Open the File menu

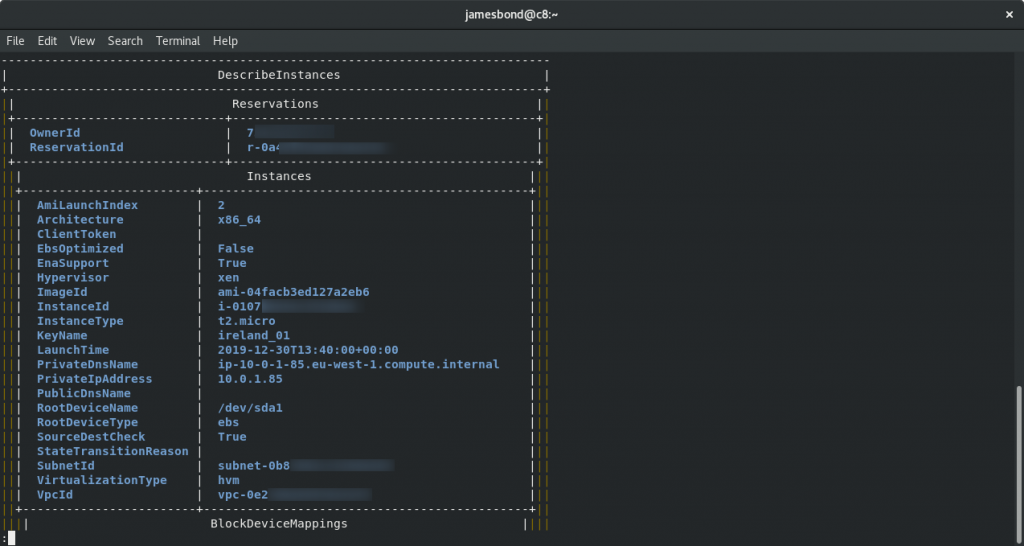pyautogui.click(x=15, y=40)
